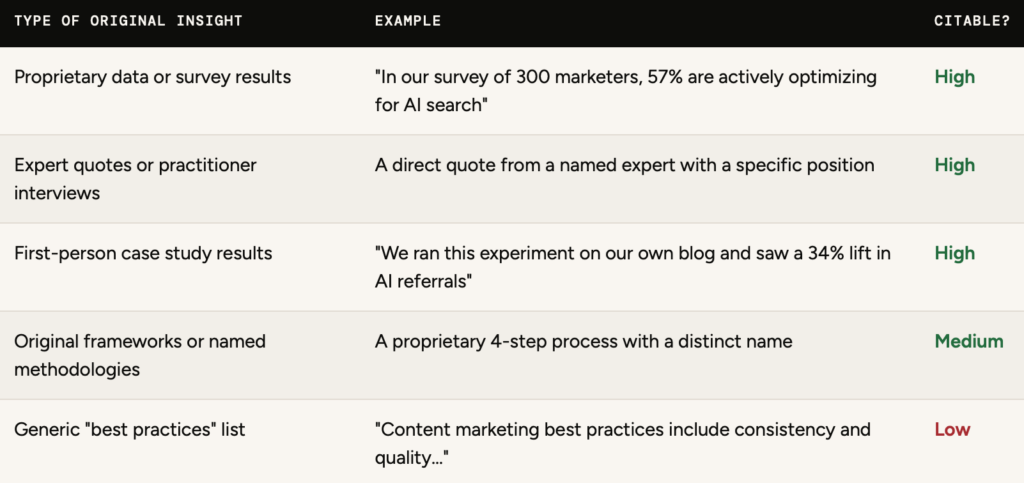
Task: Click the 'Citable?' column header
Action: pos(971,21)
